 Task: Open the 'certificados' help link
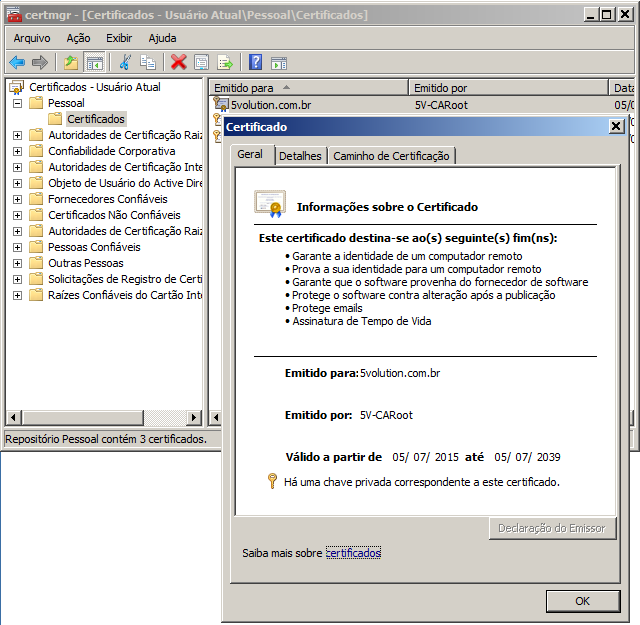pyautogui.click(x=354, y=553)
